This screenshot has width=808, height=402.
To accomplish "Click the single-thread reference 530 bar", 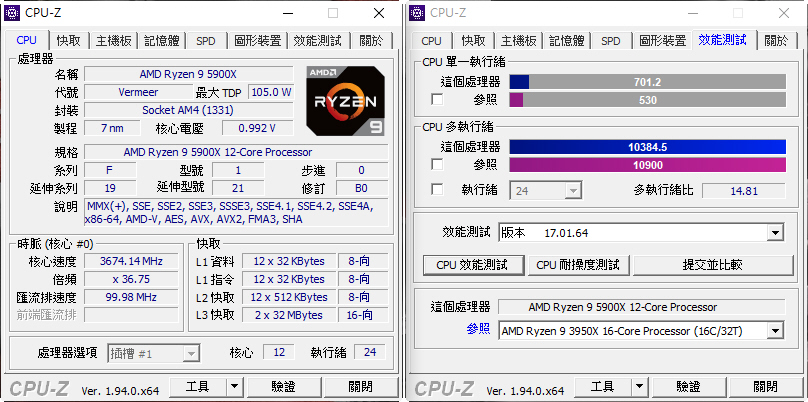I will coord(648,100).
